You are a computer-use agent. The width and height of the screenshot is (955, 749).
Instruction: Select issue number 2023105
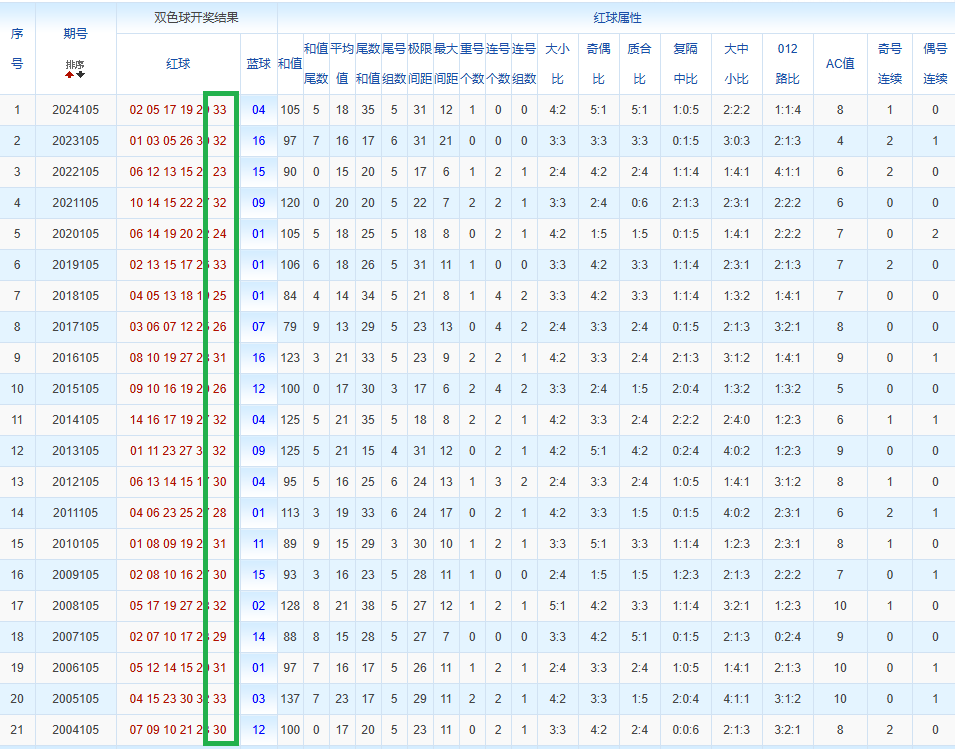tap(76, 141)
